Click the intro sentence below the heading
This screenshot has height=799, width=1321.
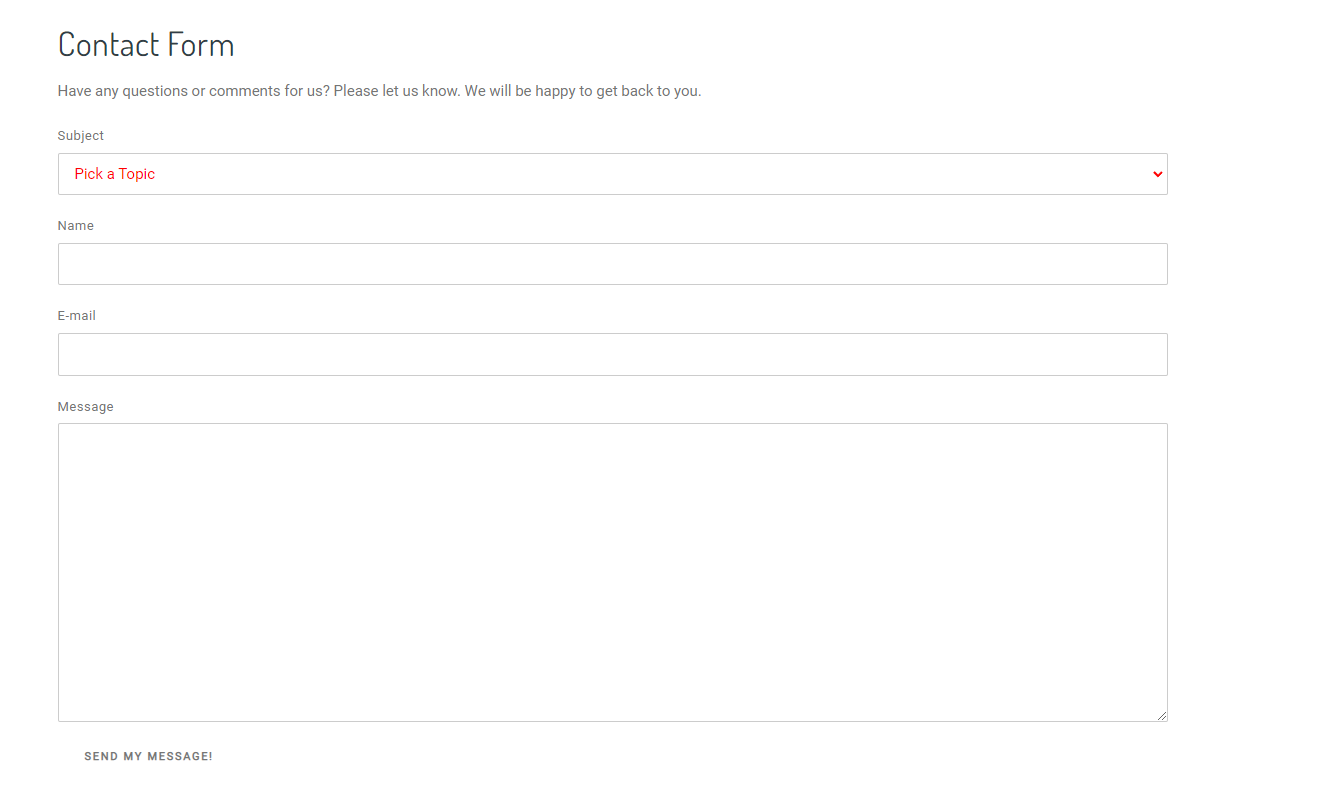(x=379, y=91)
